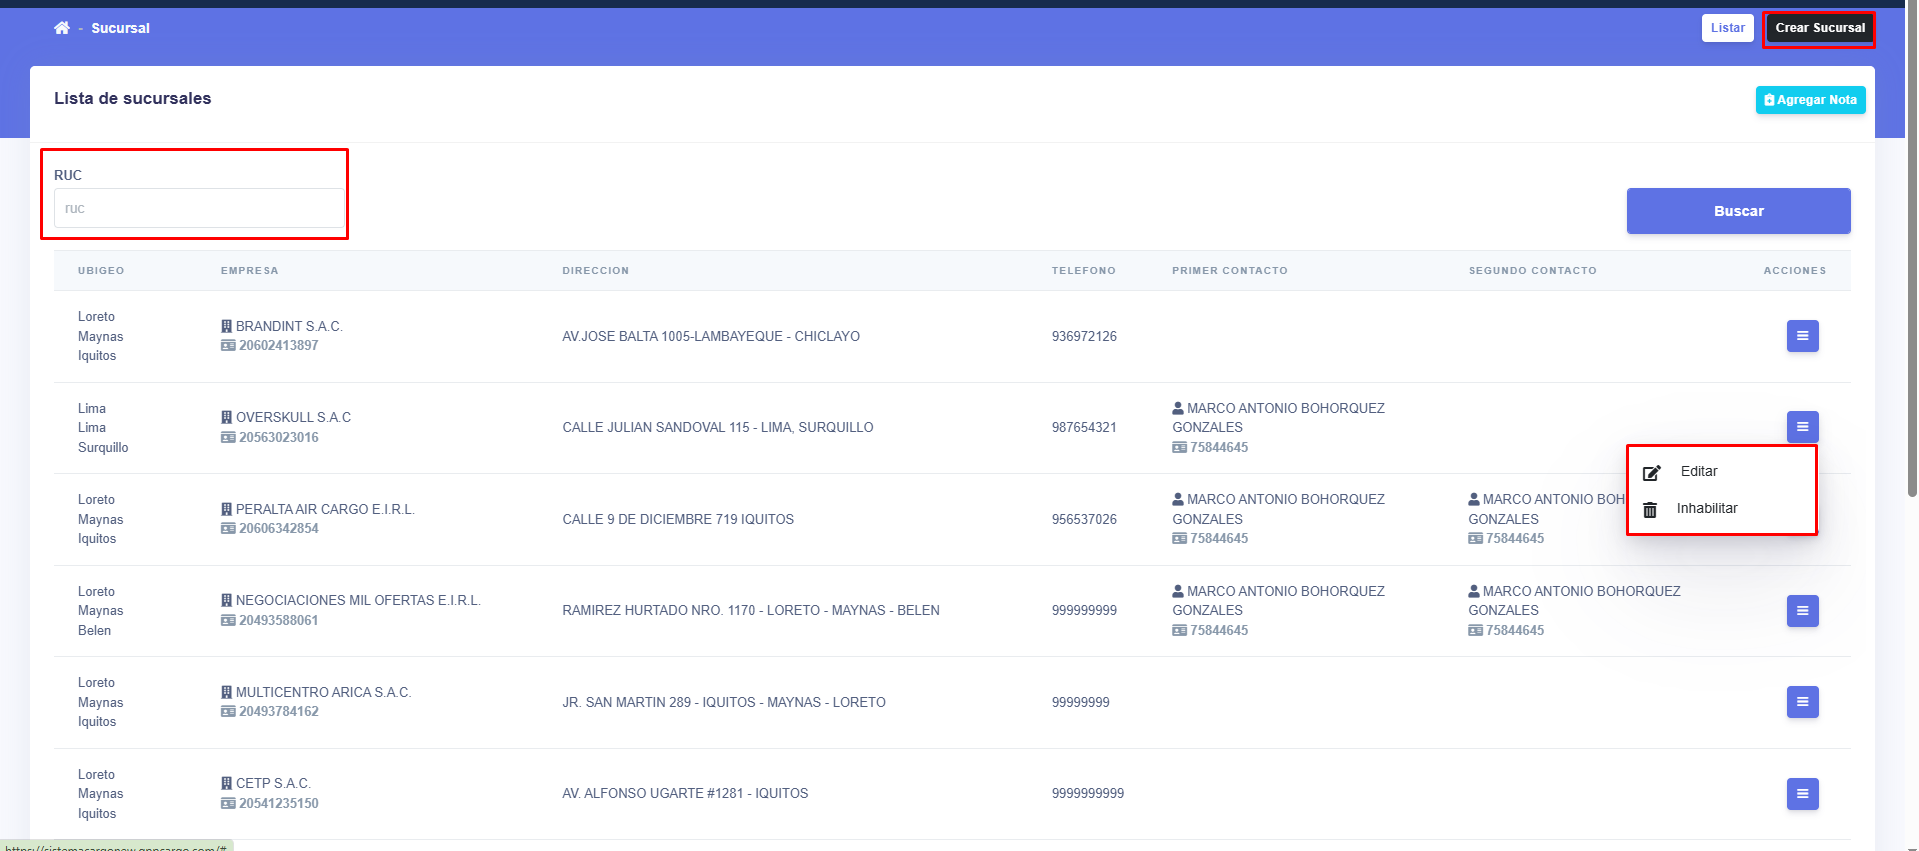Viewport: 1919px width, 851px height.
Task: Click the ID card icon by 20563023016
Action: (x=228, y=438)
